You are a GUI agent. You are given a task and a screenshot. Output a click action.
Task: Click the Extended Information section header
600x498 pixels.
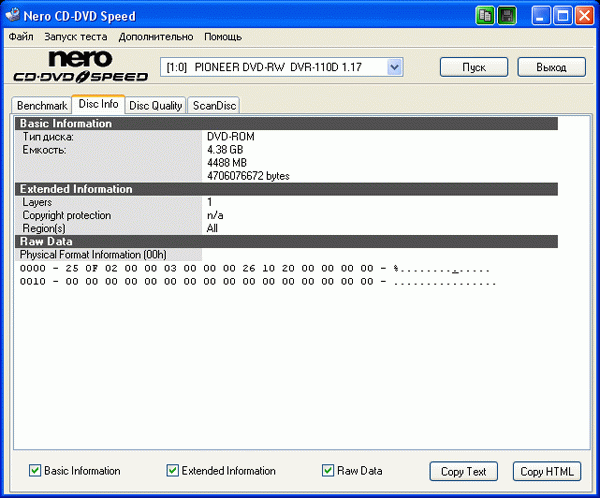coord(286,189)
